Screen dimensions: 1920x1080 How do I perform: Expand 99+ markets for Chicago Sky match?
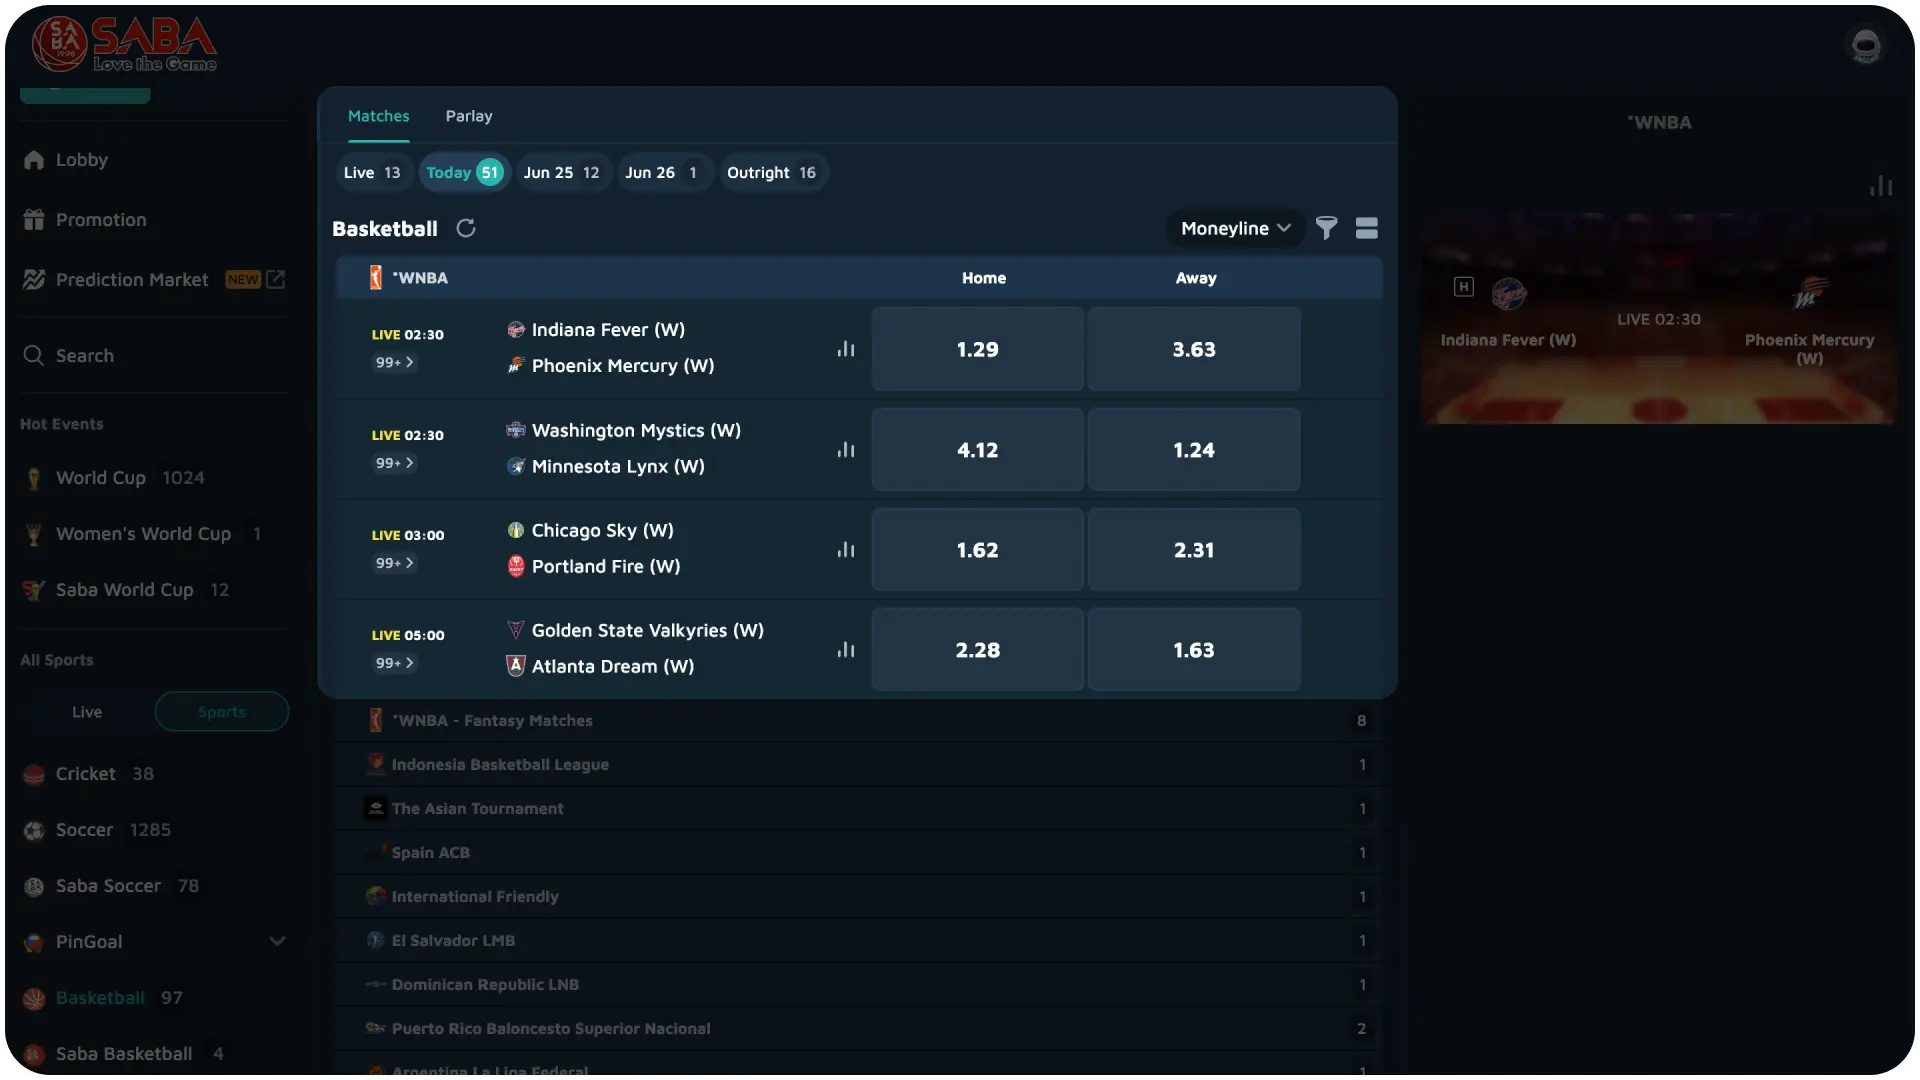tap(395, 563)
